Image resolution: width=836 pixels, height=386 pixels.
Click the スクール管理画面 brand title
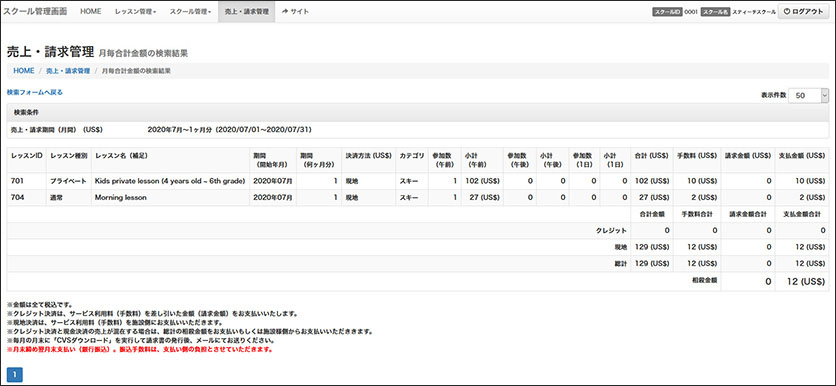(35, 11)
